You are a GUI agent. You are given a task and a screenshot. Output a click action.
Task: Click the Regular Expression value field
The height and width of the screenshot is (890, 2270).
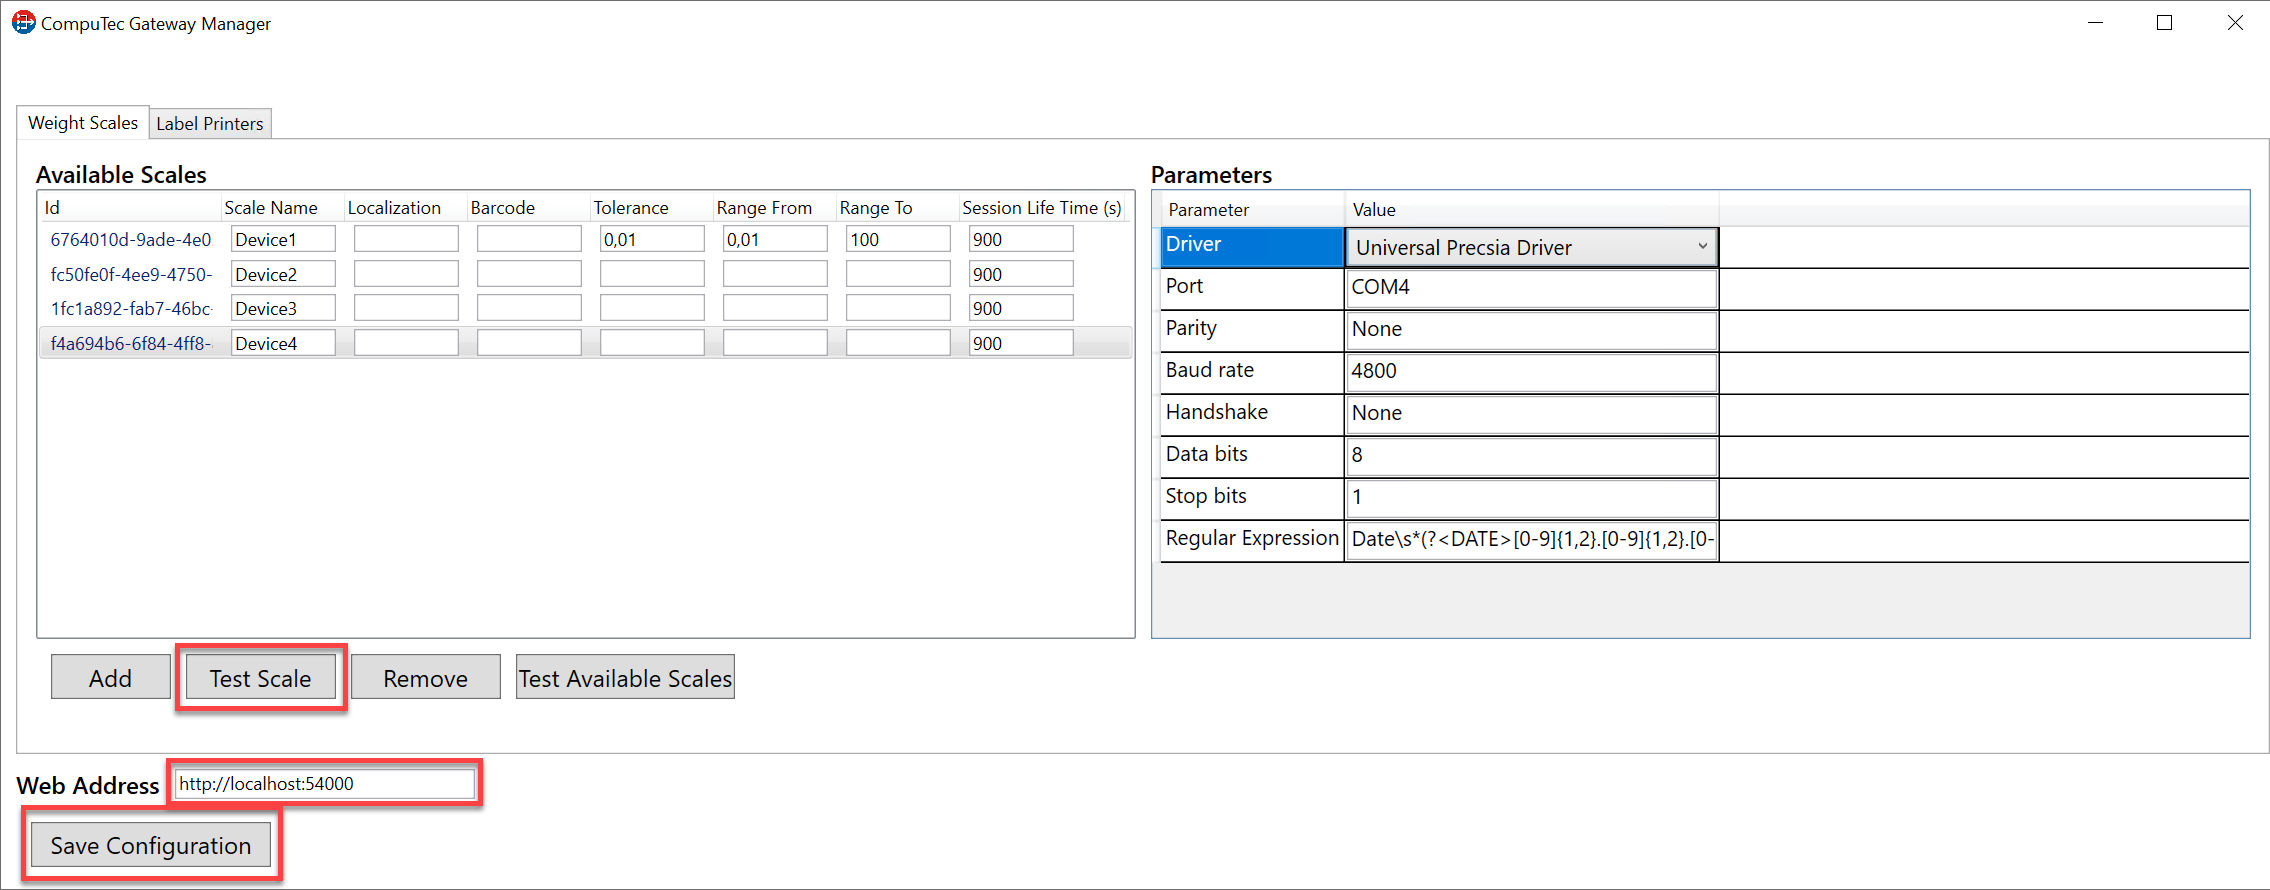coord(1530,540)
